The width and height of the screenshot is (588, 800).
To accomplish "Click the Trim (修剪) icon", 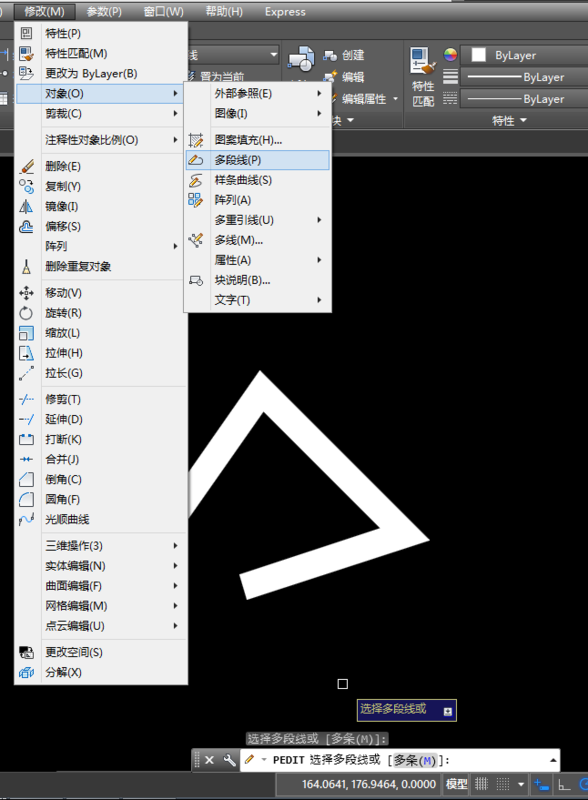I will 26,399.
